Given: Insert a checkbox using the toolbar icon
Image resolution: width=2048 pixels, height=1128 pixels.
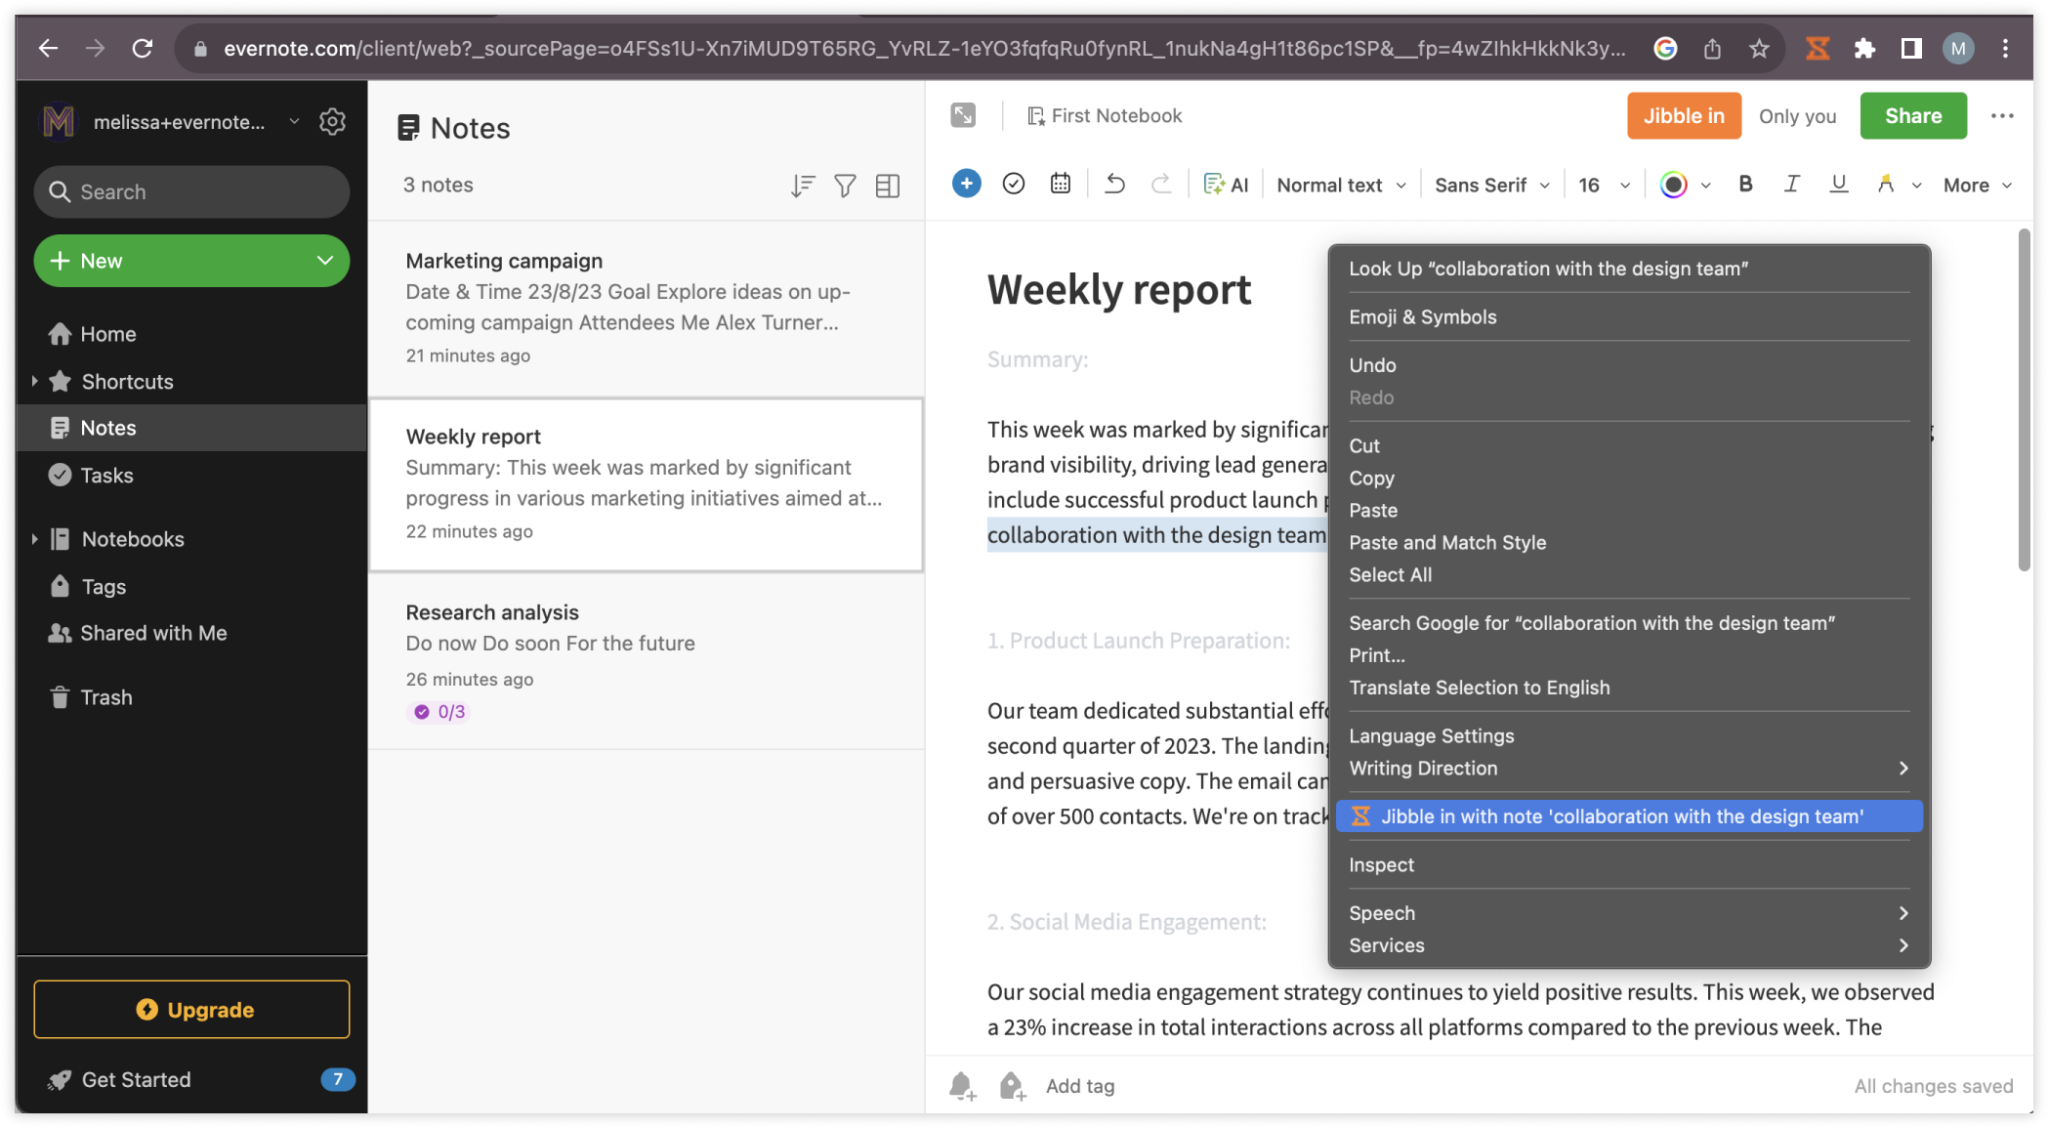Looking at the screenshot, I should pos(1013,183).
